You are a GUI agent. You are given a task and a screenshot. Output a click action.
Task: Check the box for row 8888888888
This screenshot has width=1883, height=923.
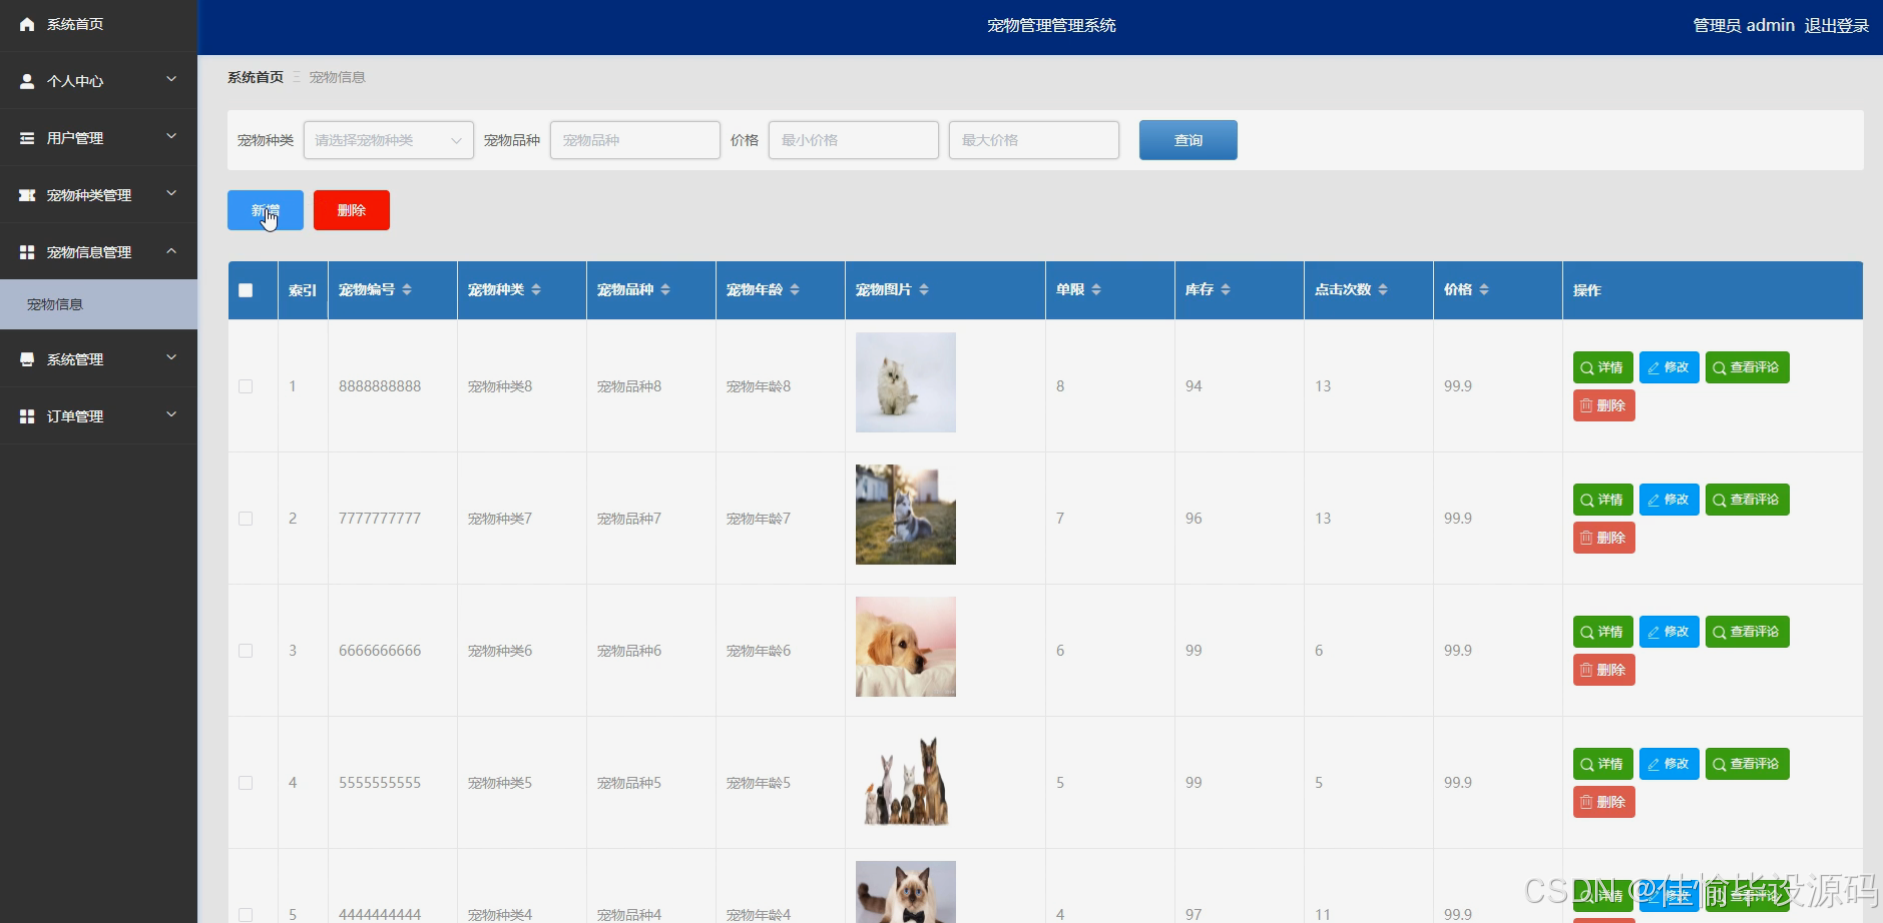click(x=245, y=386)
